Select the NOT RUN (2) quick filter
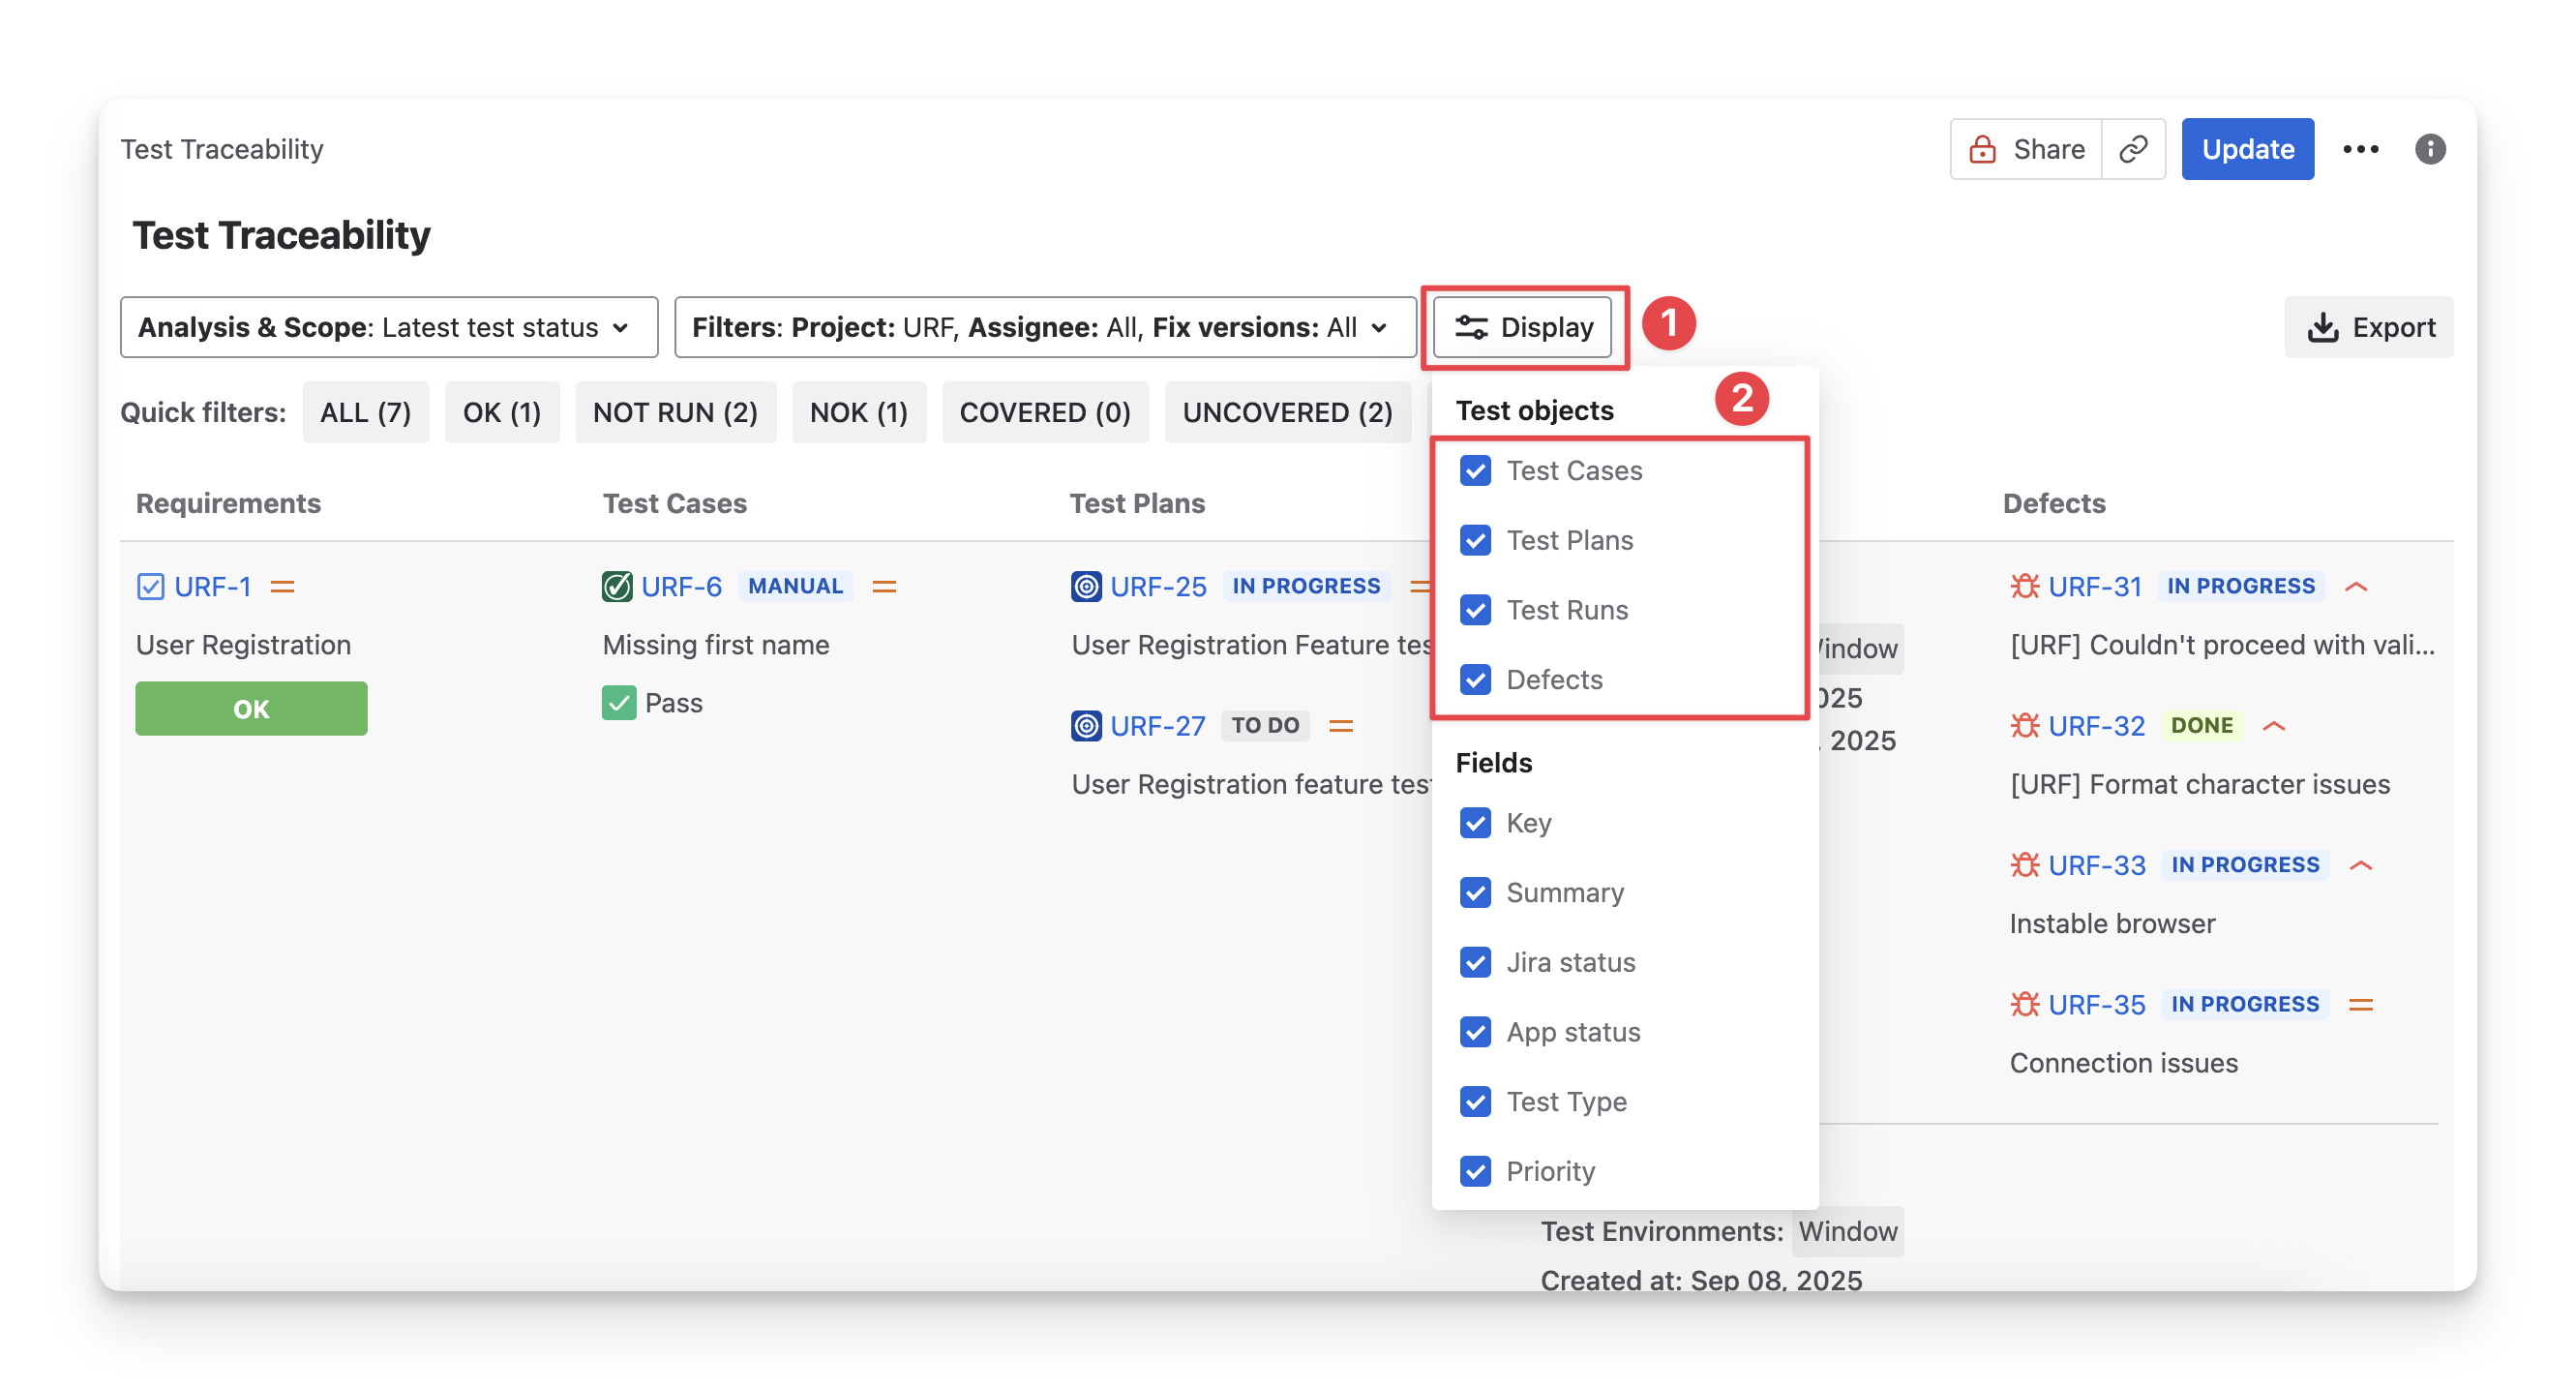This screenshot has height=1390, width=2576. (x=675, y=412)
